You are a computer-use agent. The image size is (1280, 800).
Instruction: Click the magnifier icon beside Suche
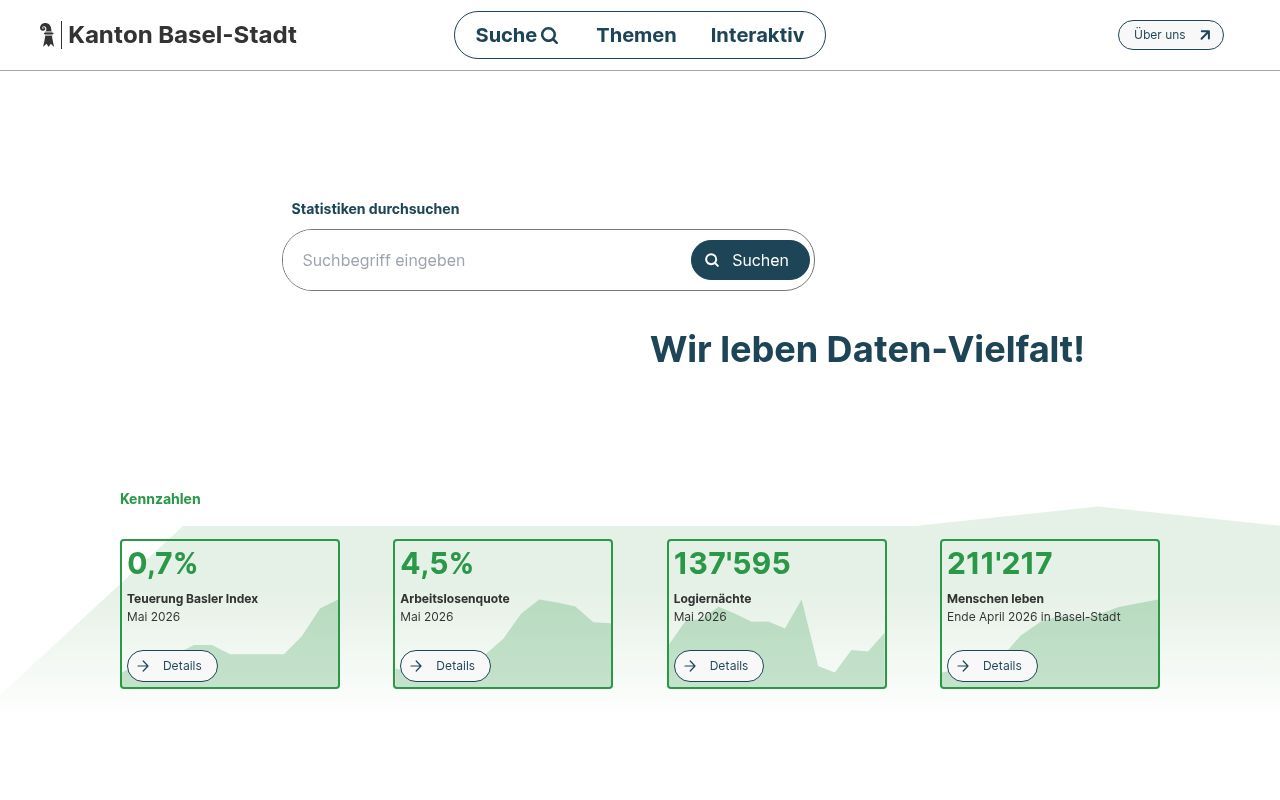tap(549, 36)
